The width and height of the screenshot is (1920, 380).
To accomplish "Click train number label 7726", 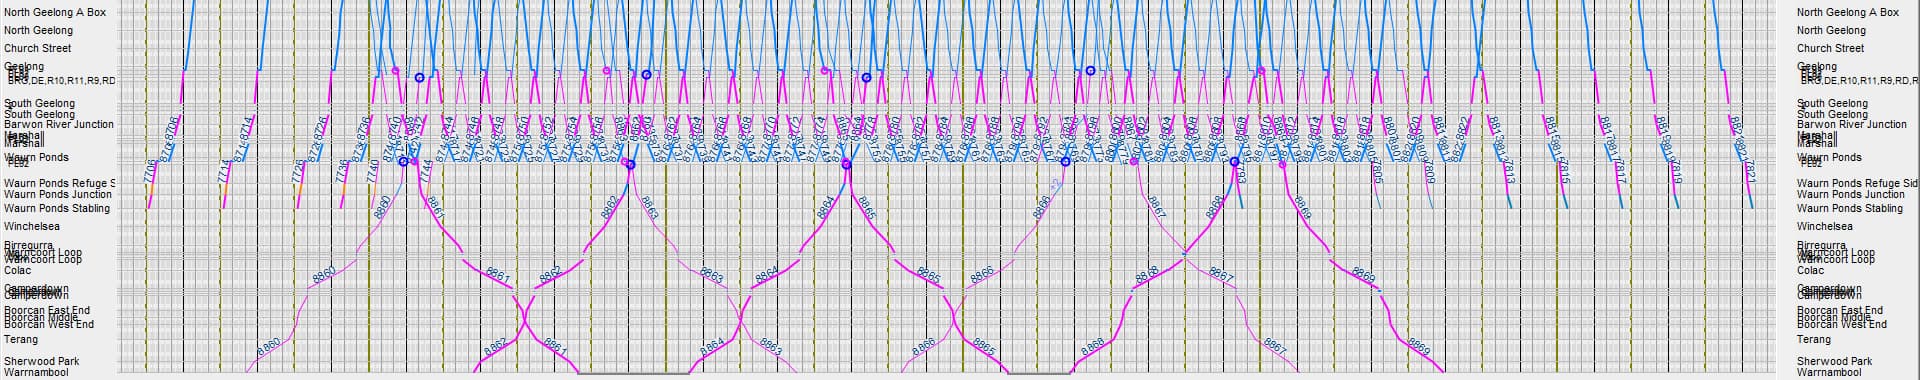I will (298, 171).
